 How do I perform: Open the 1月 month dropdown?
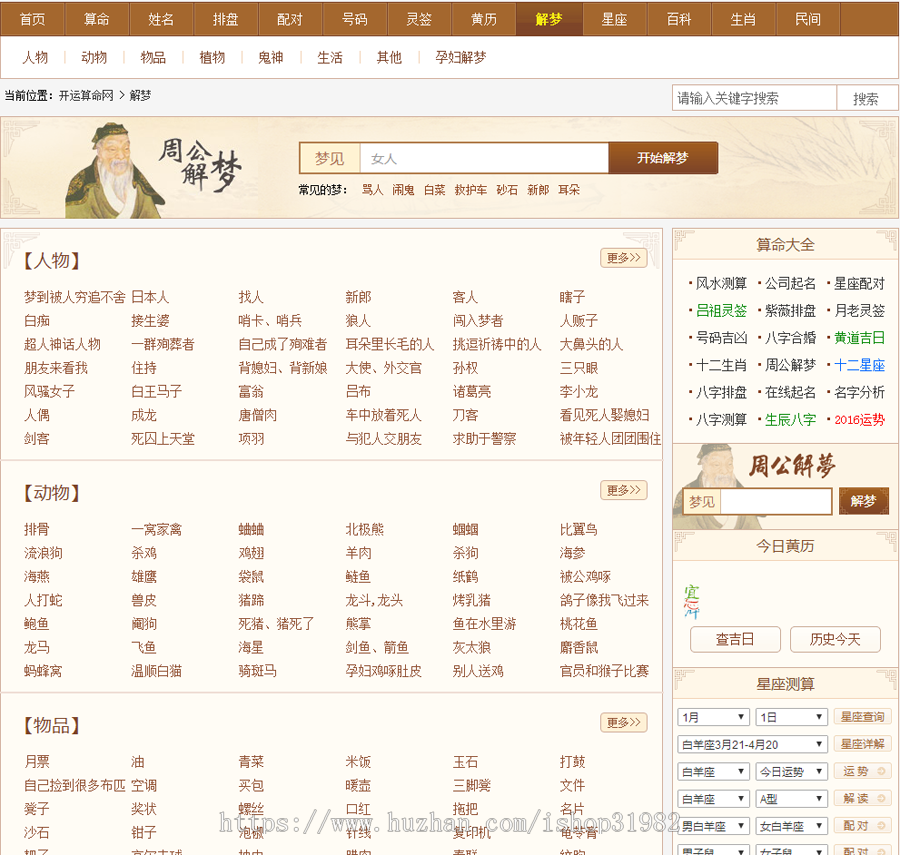tap(713, 717)
